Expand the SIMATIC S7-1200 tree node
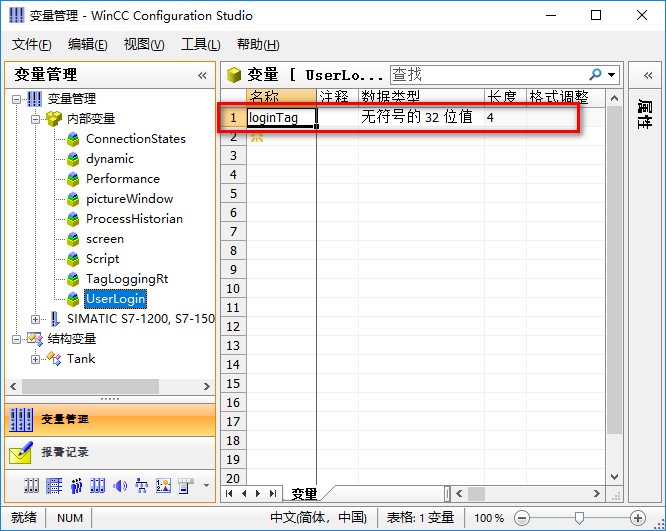Viewport: 666px width, 531px height. 35,319
